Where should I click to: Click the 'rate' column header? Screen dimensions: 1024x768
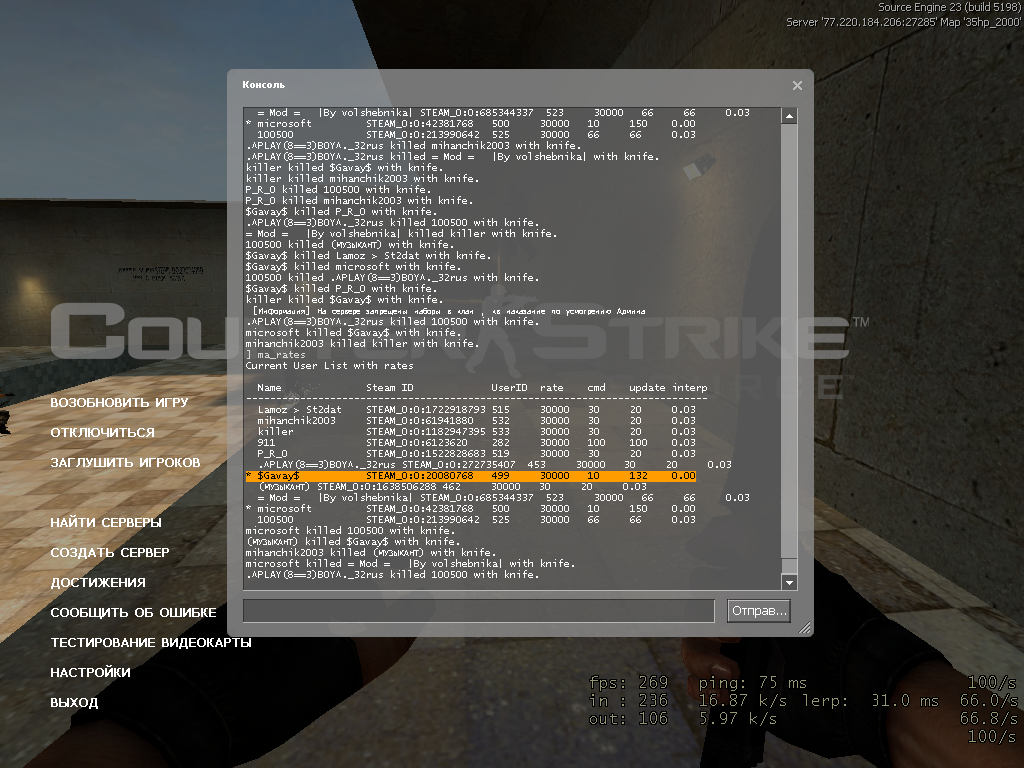pyautogui.click(x=552, y=388)
